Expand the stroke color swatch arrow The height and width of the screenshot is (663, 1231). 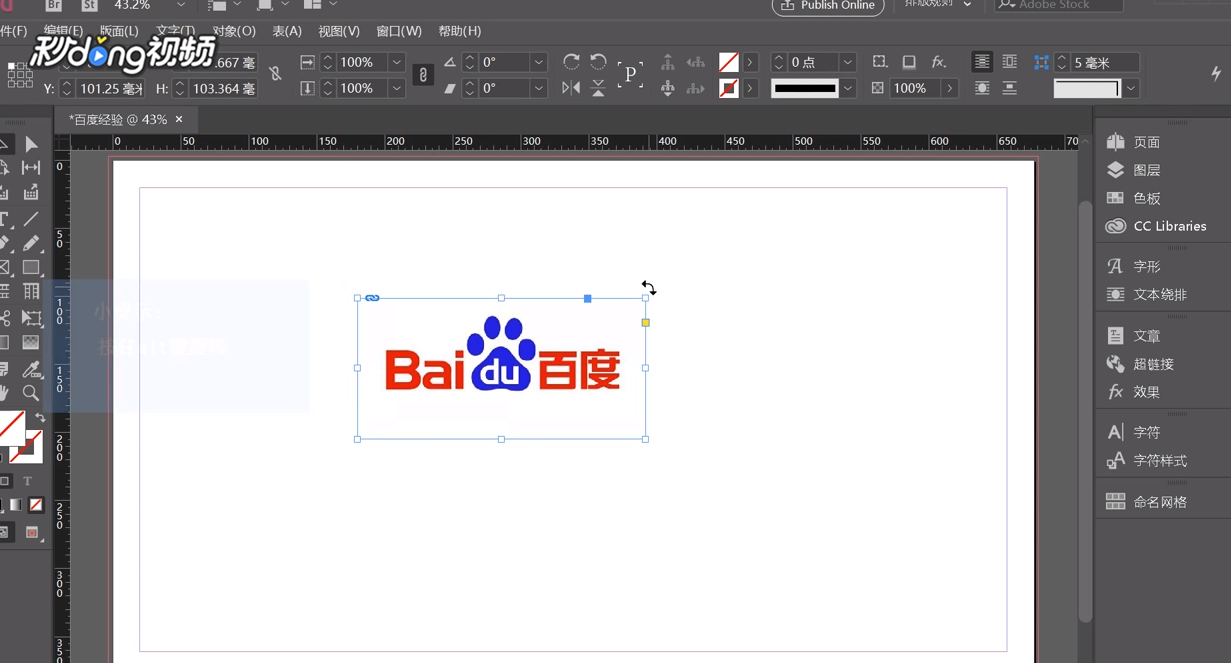pyautogui.click(x=750, y=88)
